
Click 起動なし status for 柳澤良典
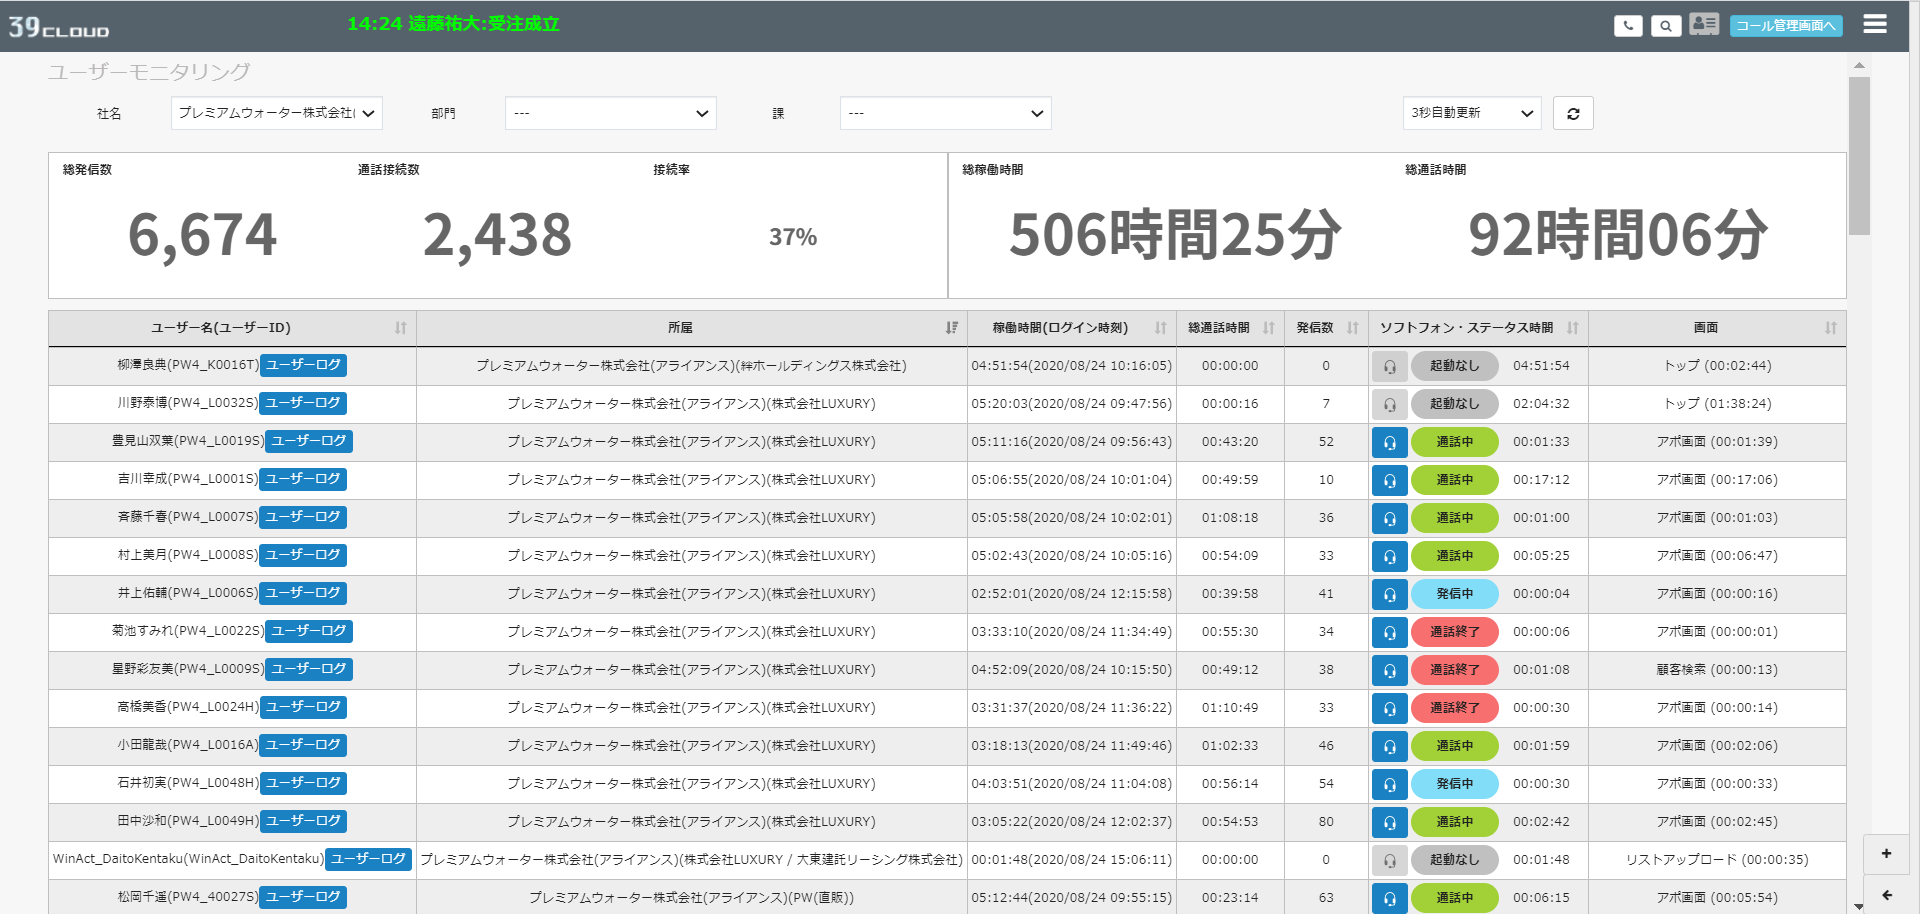(x=1454, y=366)
